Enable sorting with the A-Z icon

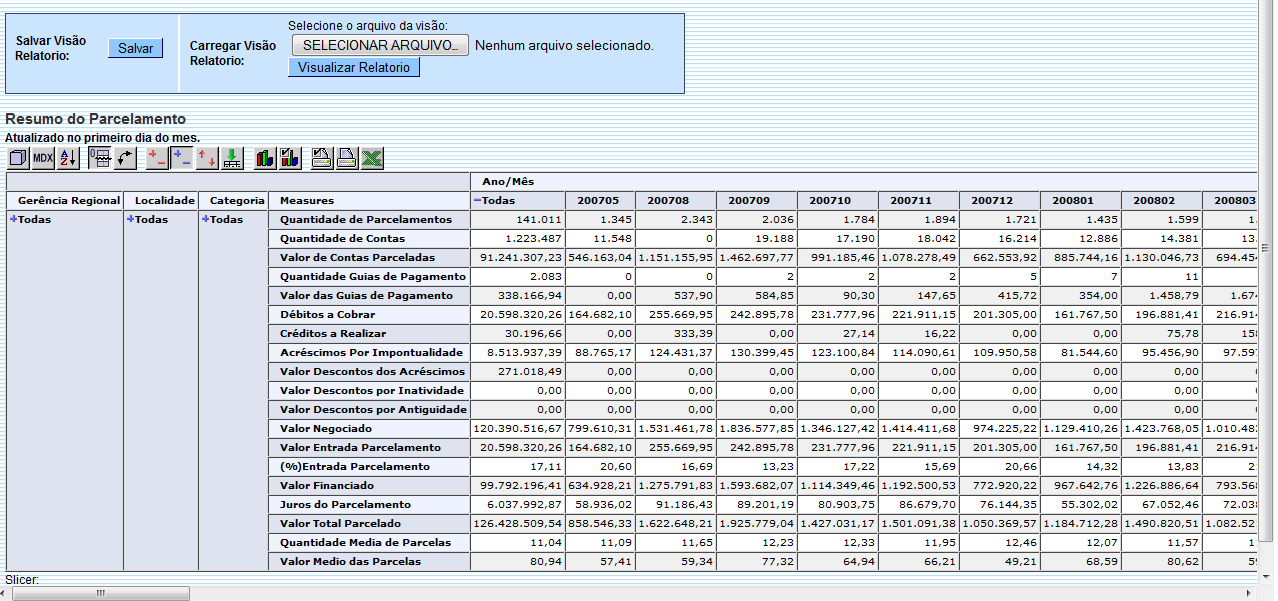pyautogui.click(x=65, y=157)
